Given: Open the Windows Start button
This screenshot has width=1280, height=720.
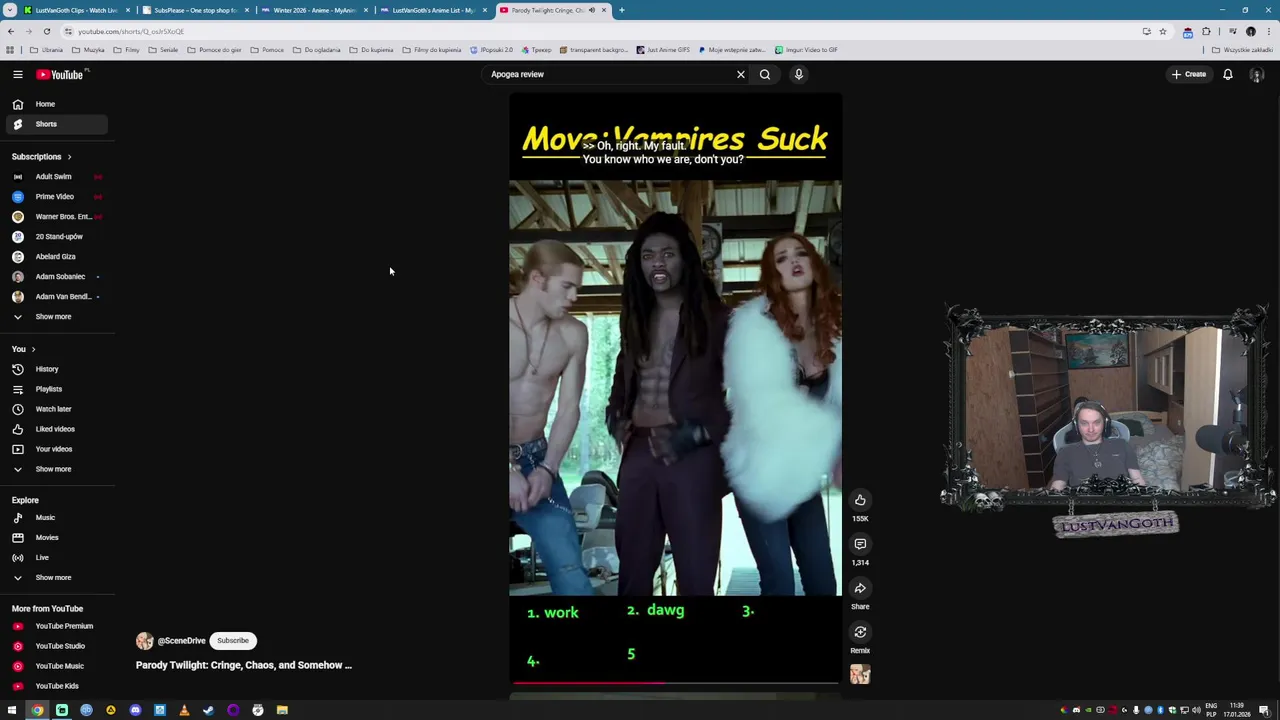Looking at the screenshot, I should tap(12, 710).
